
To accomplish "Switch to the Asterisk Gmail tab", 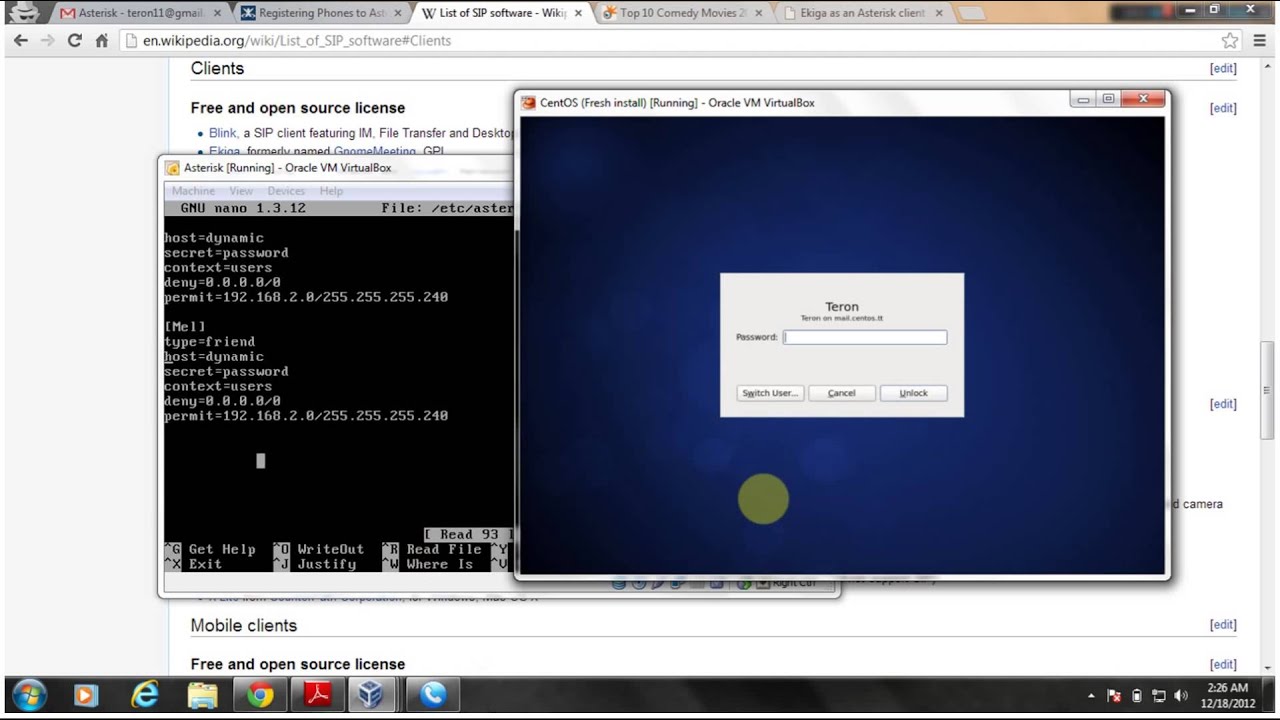I will [x=139, y=13].
